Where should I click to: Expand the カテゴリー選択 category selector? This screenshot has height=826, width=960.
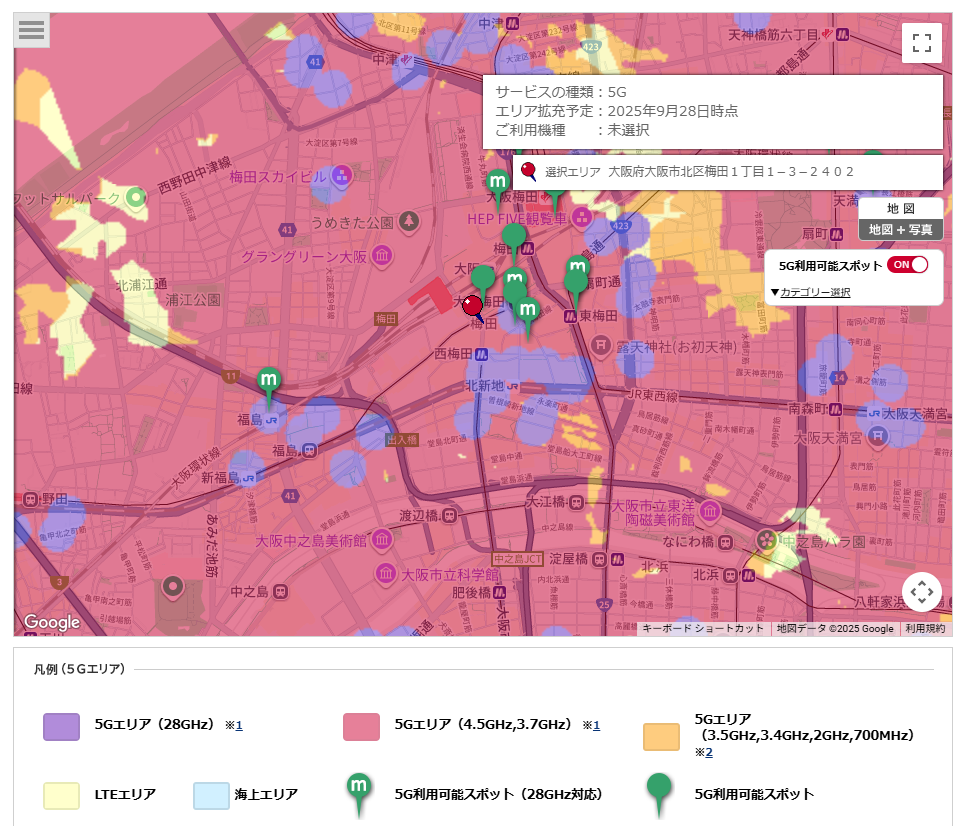point(810,292)
